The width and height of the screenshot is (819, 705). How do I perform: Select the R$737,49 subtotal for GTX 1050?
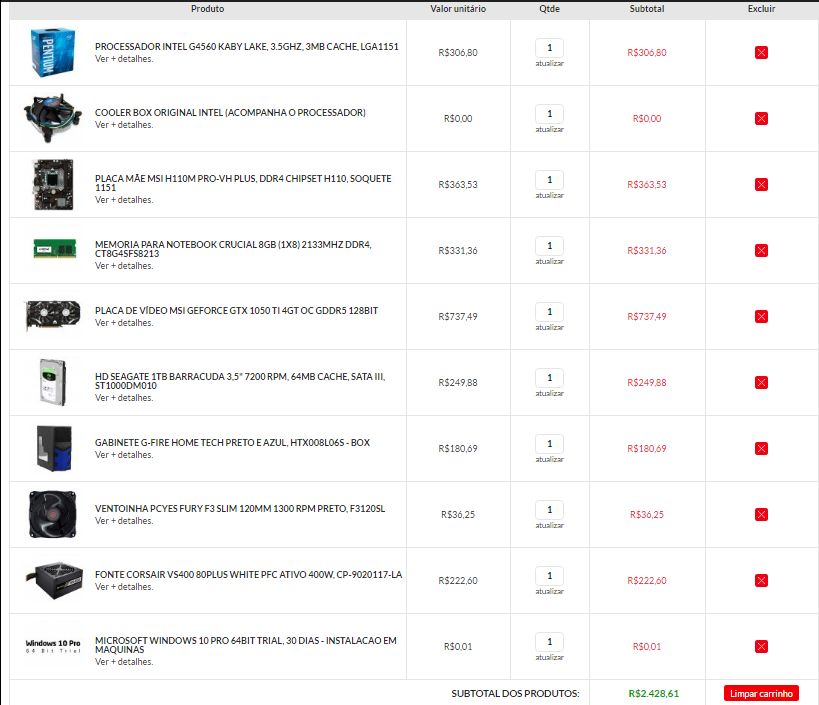pyautogui.click(x=647, y=316)
